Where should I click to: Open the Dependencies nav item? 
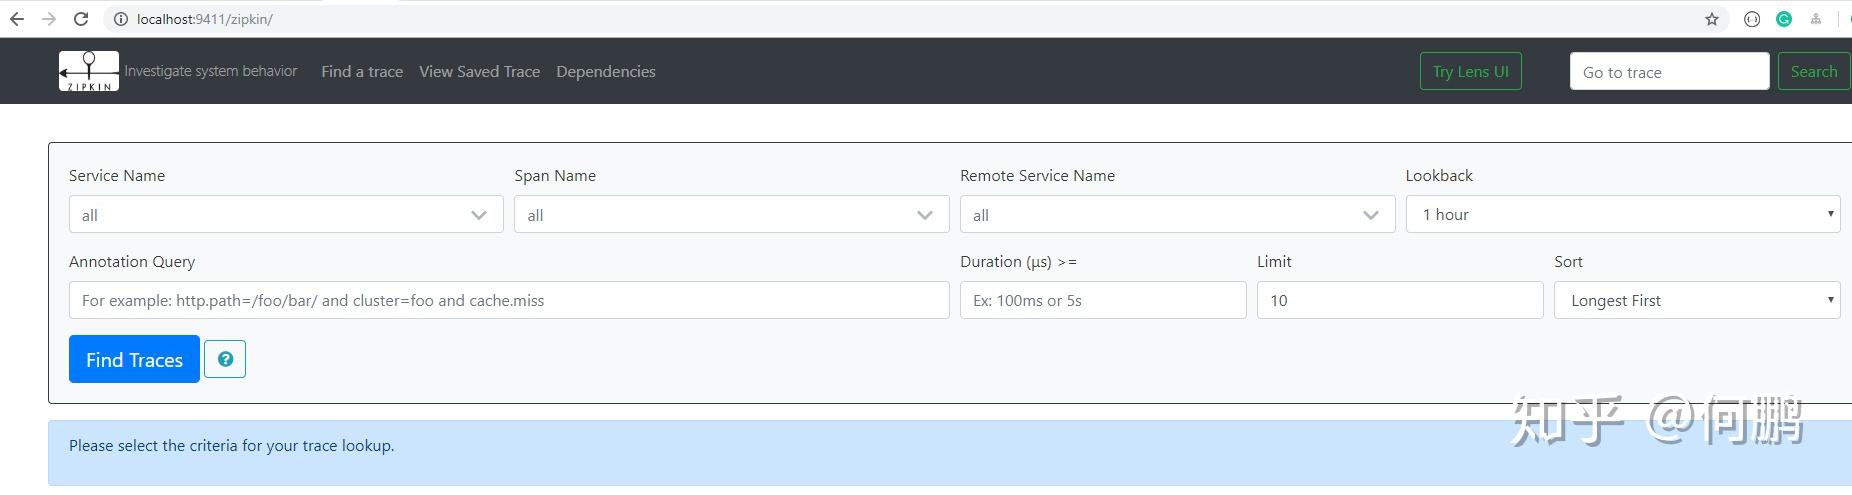tap(606, 72)
